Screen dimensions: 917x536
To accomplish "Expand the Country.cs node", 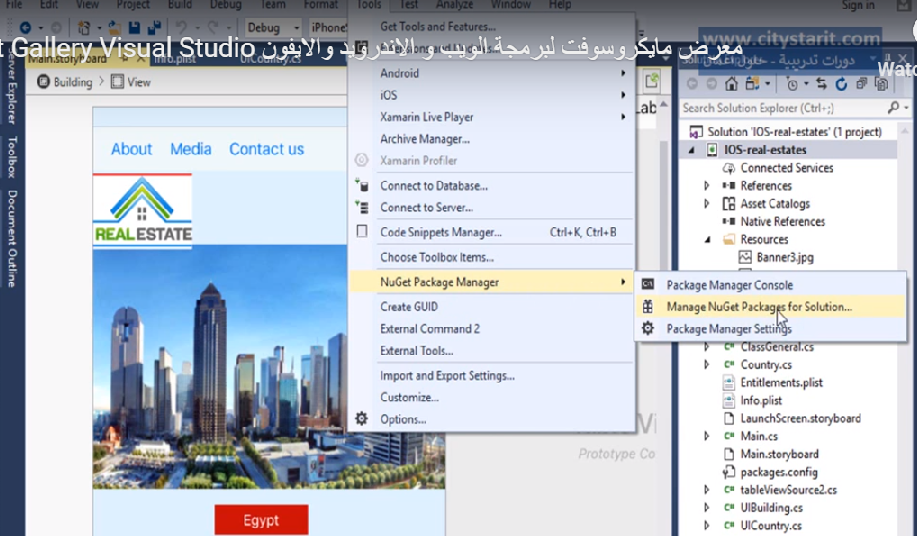I will pyautogui.click(x=706, y=365).
